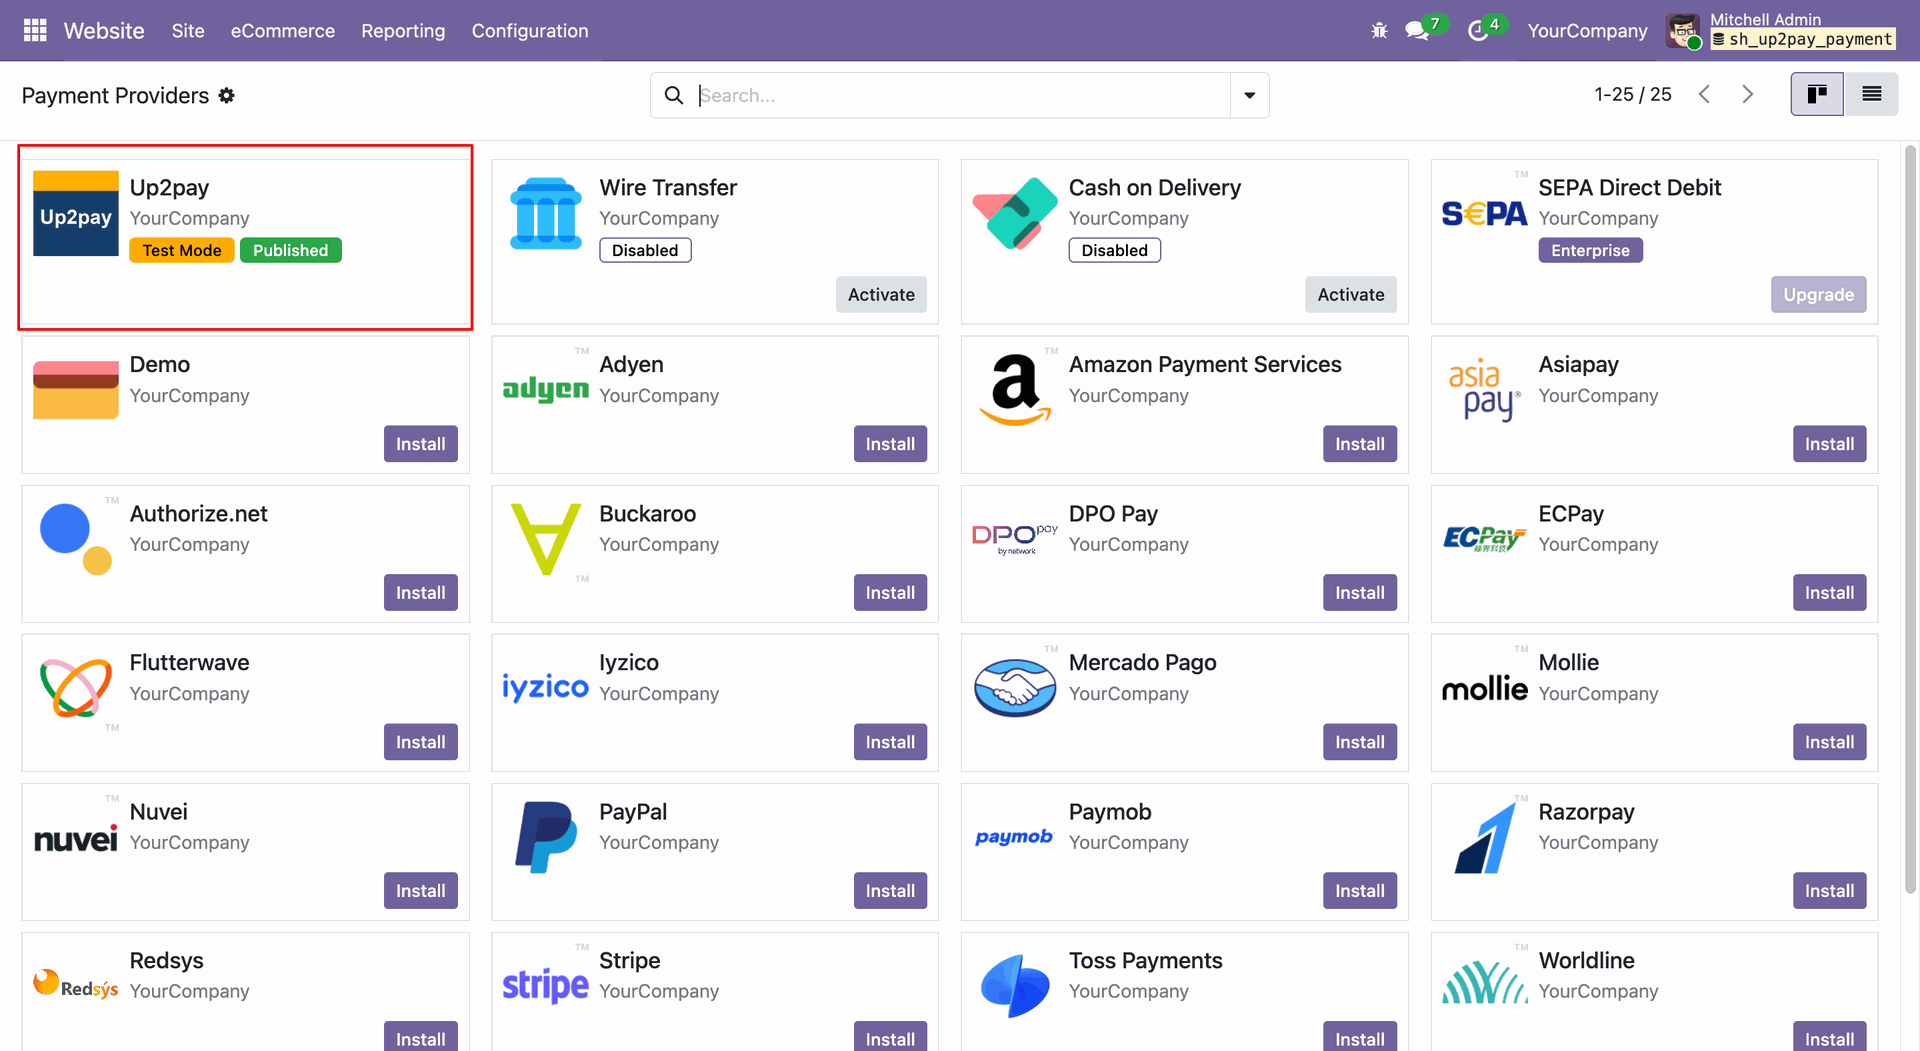Screen dimensions: 1920x1051
Task: Click the PayPal logo
Action: point(546,837)
